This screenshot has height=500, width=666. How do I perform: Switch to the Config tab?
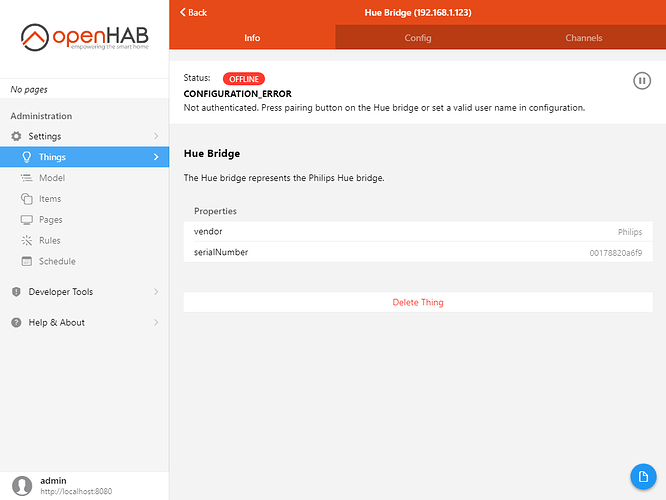coord(418,38)
